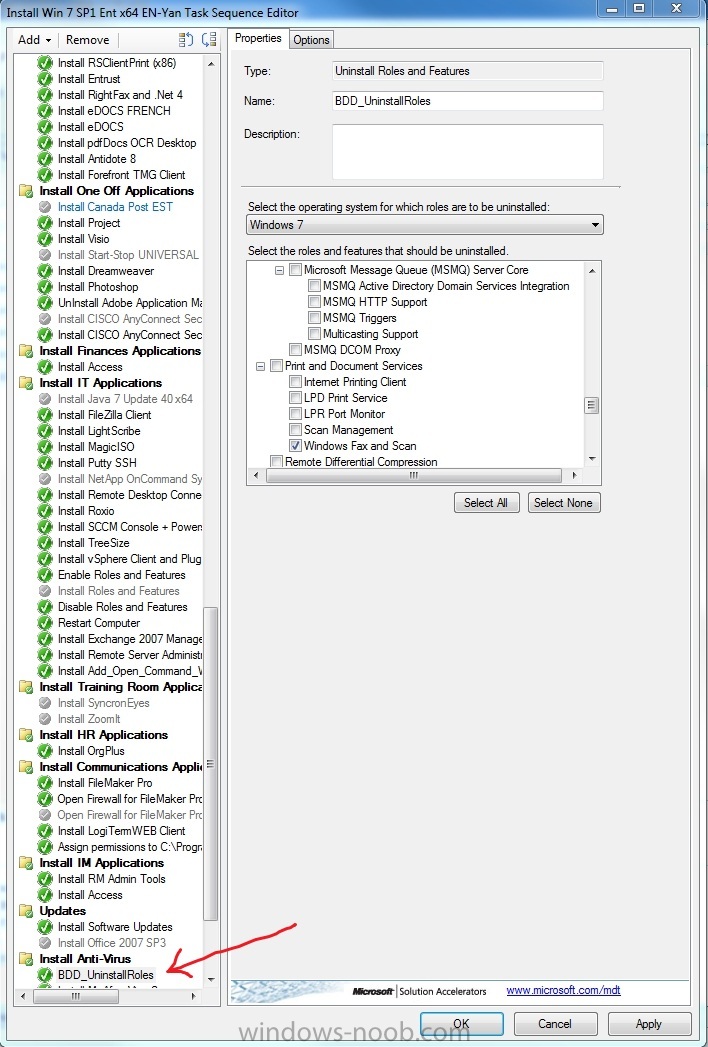Check LPR Port Monitor box
This screenshot has height=1047, width=708.
click(x=295, y=414)
